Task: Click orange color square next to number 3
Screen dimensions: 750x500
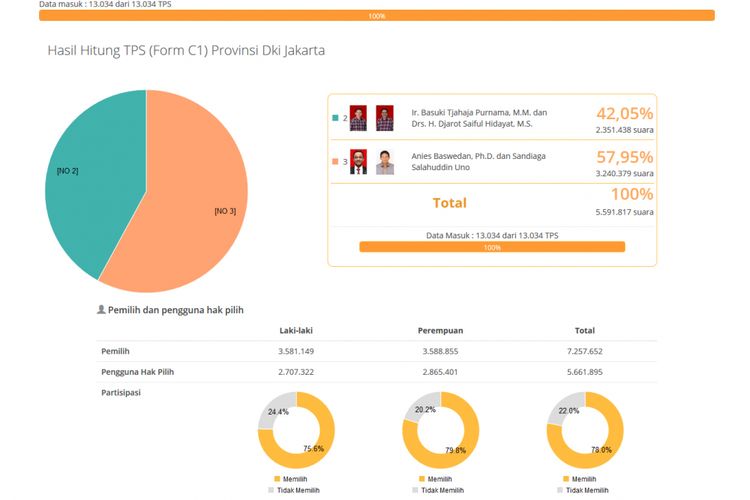Action: click(335, 162)
